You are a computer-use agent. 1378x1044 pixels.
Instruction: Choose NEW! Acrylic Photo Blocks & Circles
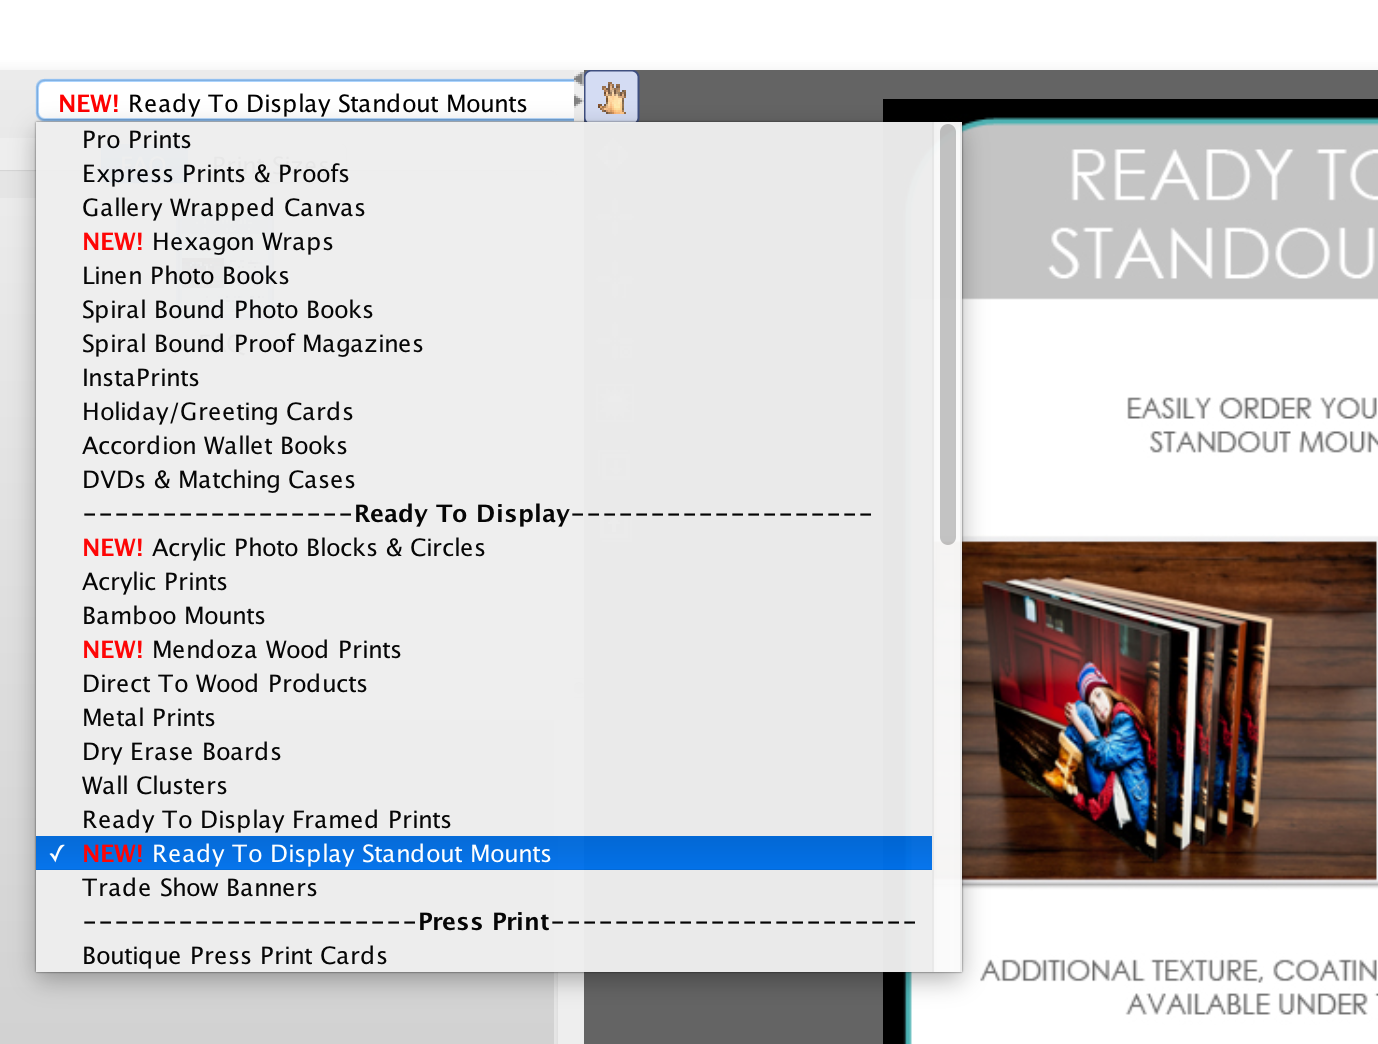[484, 548]
